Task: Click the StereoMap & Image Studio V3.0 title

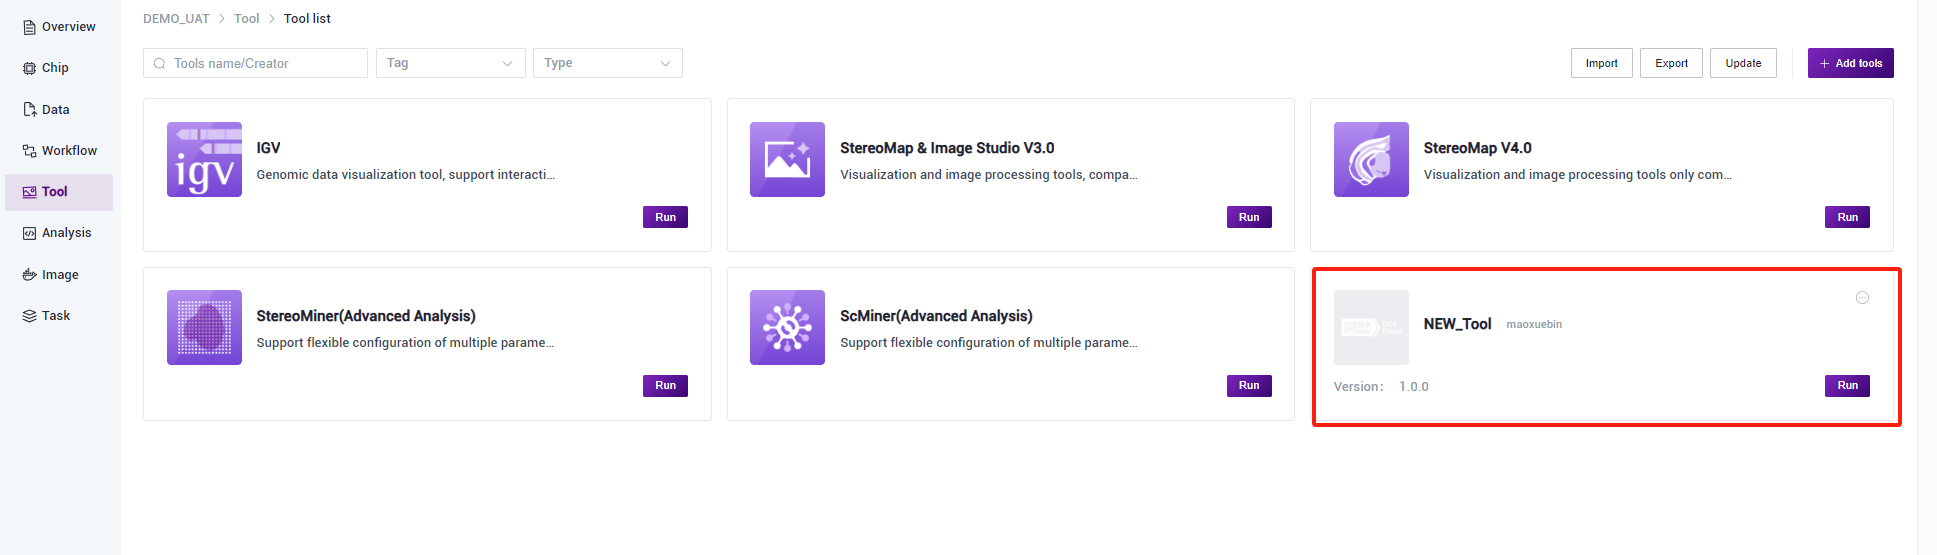Action: [x=947, y=148]
